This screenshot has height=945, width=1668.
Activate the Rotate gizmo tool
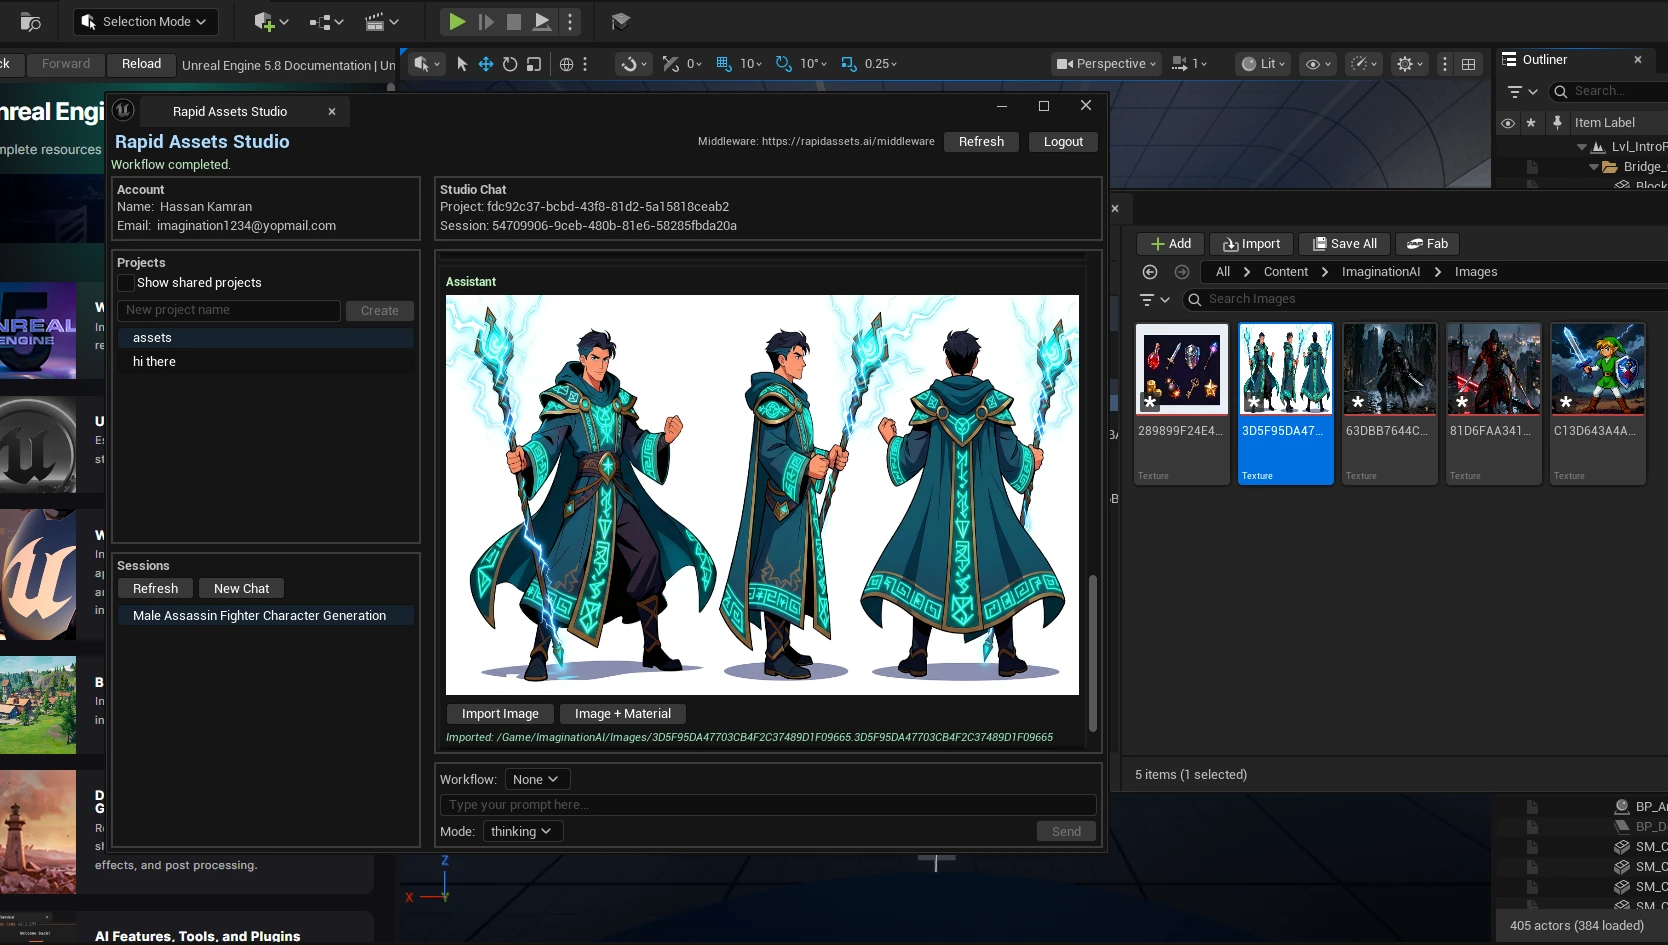click(510, 64)
